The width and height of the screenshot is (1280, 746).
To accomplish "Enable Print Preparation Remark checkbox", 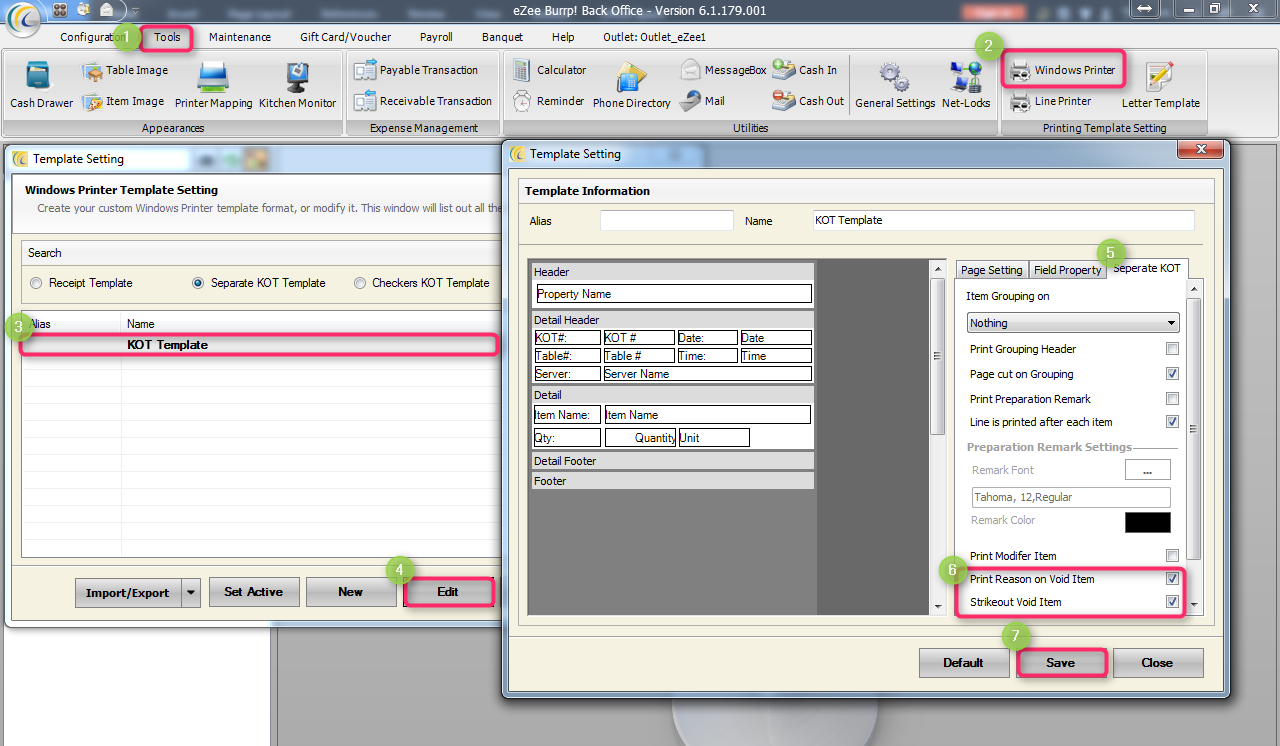I will pos(1172,399).
